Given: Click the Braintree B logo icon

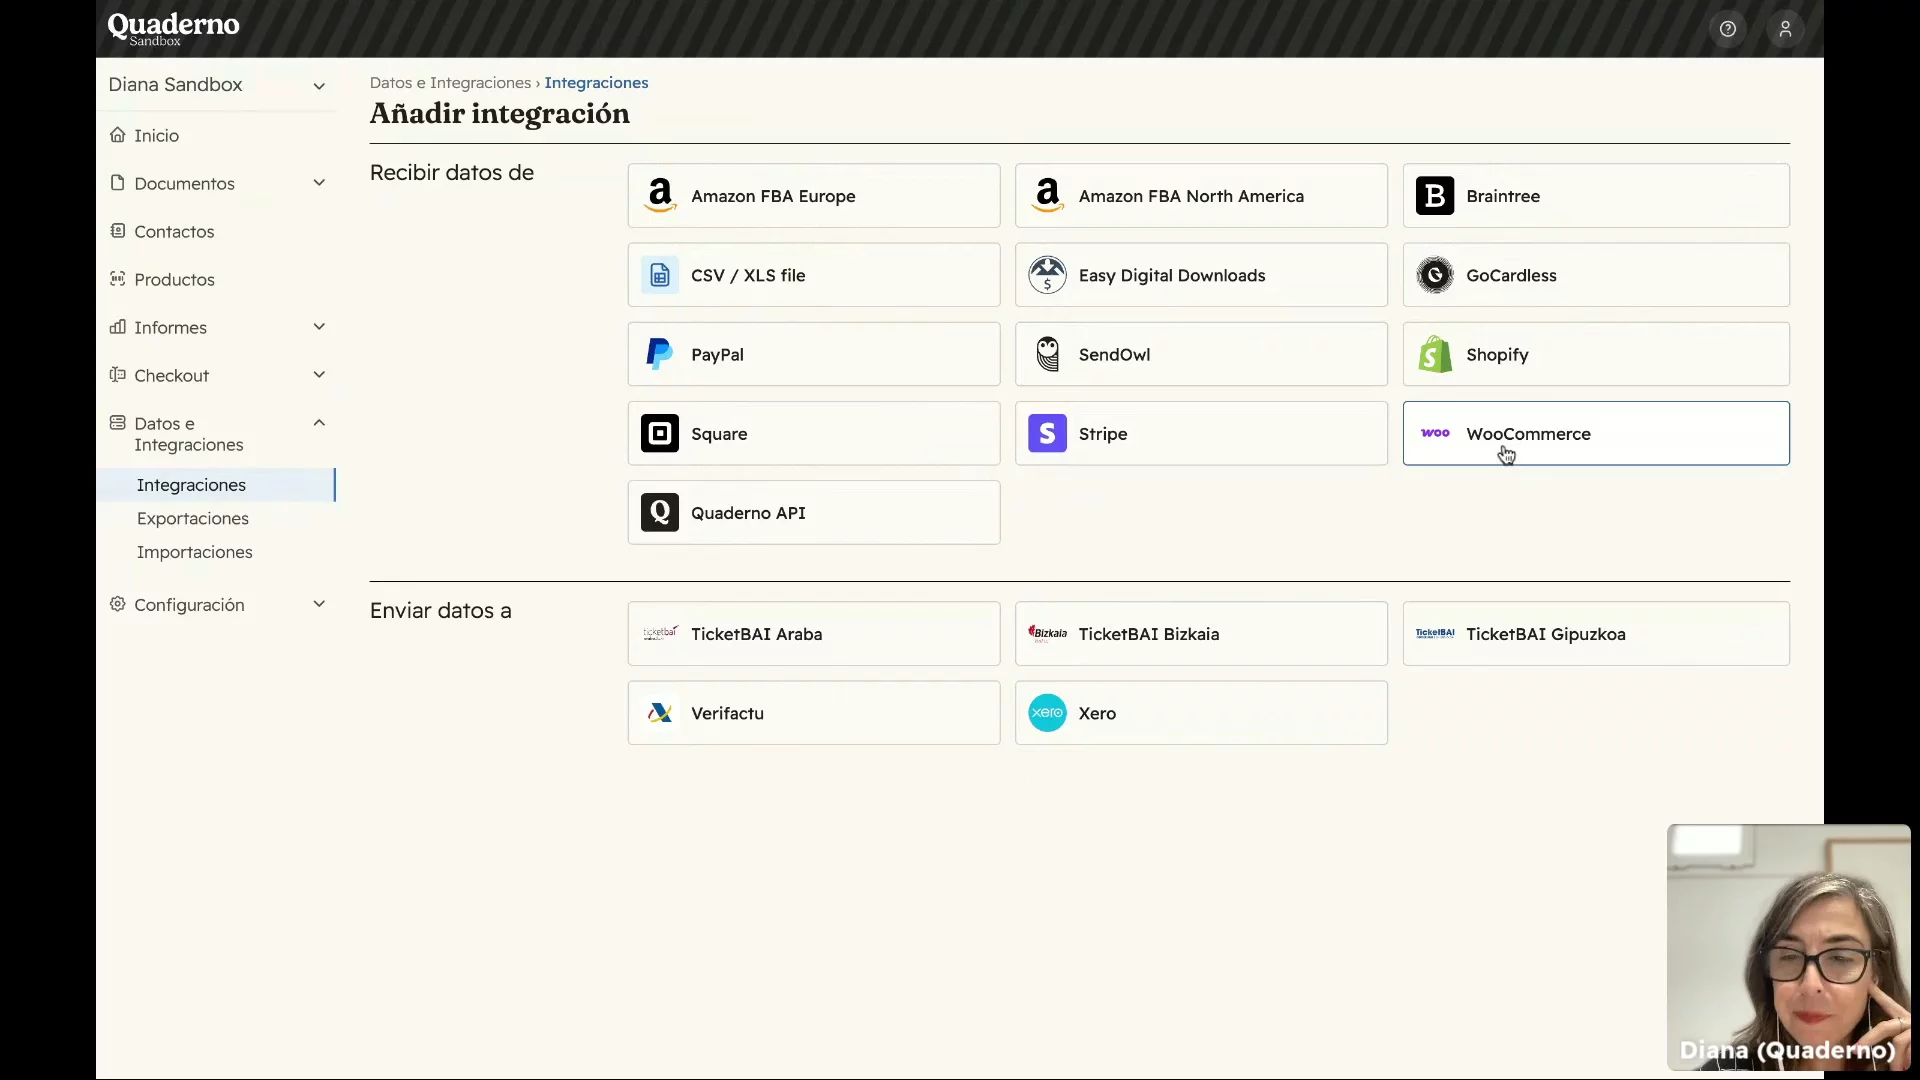Looking at the screenshot, I should (1435, 196).
